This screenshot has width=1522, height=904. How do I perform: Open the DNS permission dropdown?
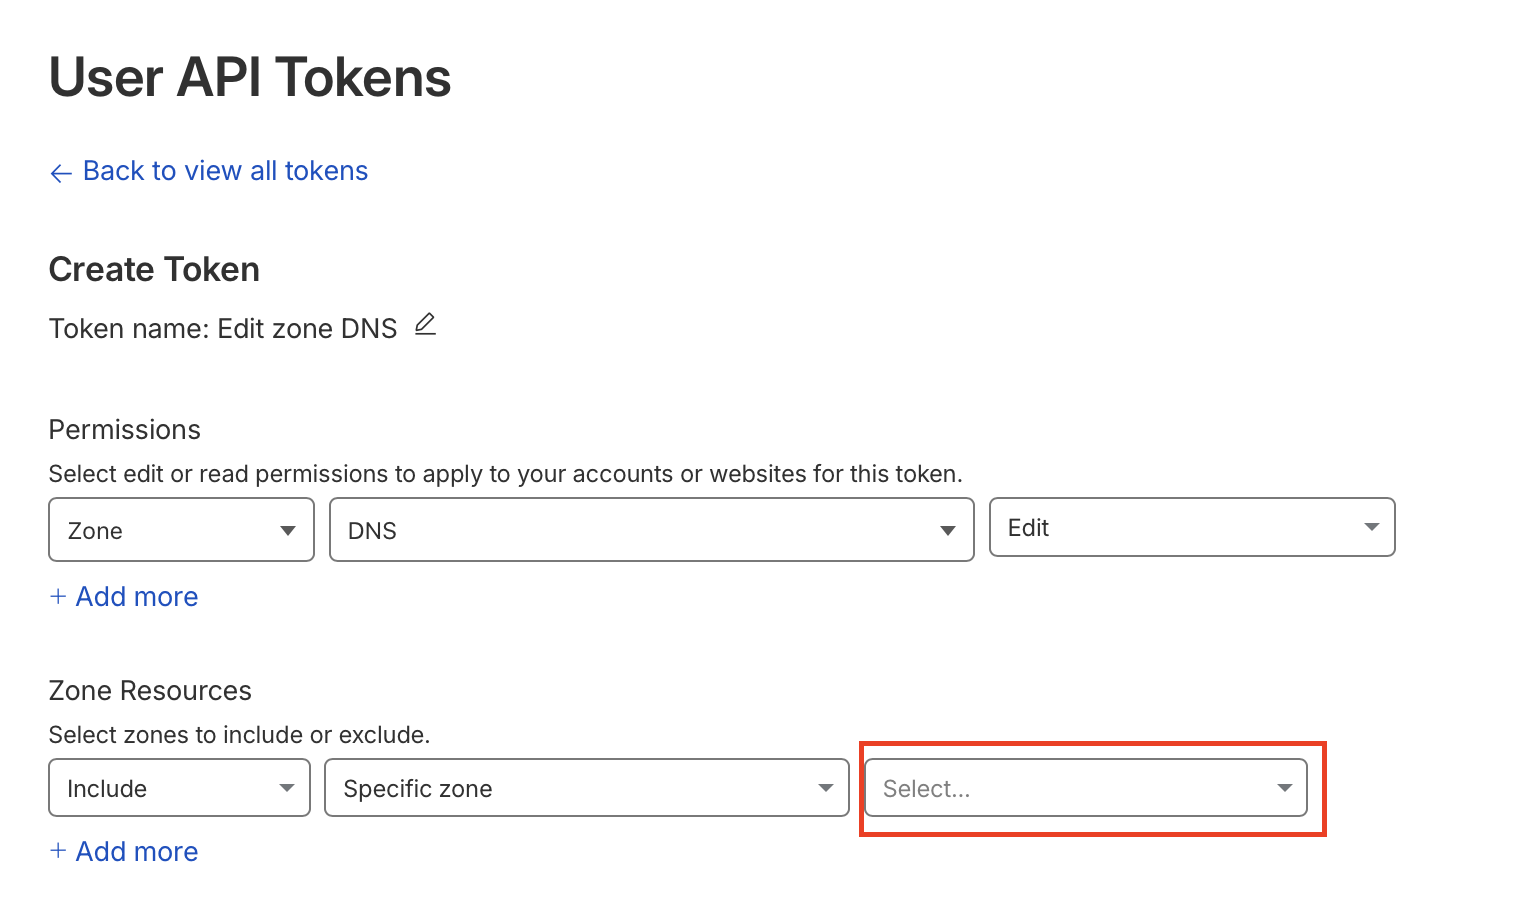(650, 530)
